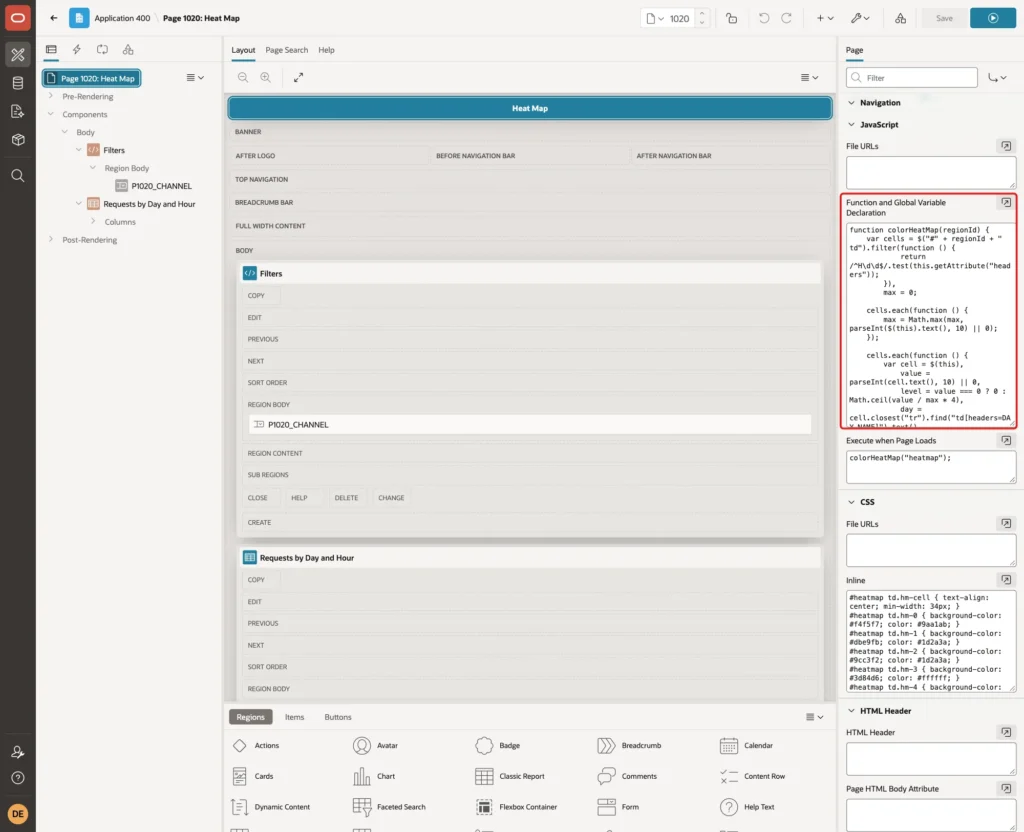Open layout options menu dropdown
Viewport: 1024px width, 832px height.
coord(809,77)
